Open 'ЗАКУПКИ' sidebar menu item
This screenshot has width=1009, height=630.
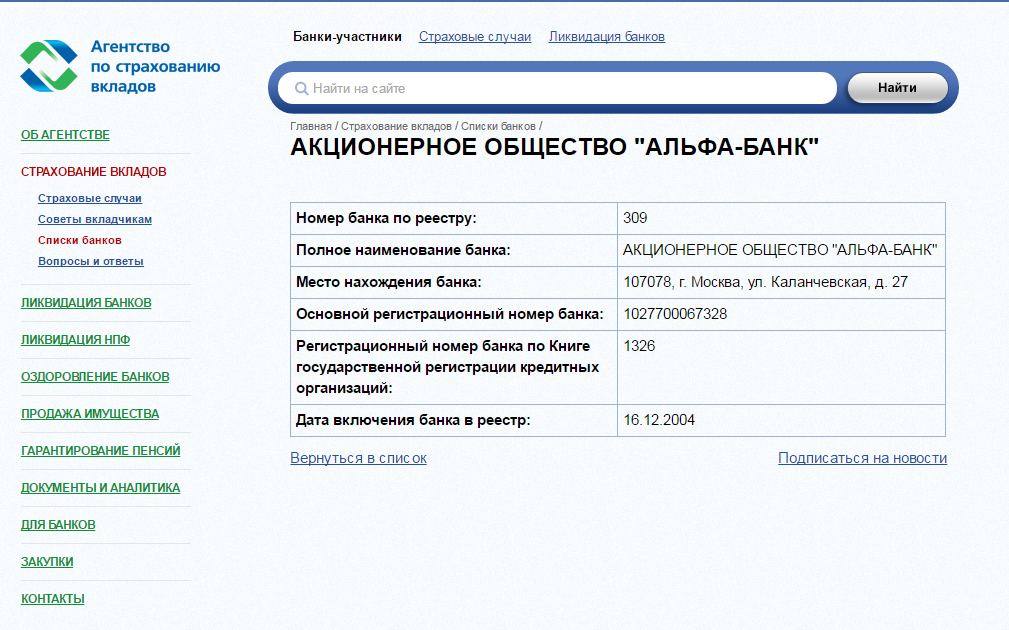pyautogui.click(x=47, y=562)
